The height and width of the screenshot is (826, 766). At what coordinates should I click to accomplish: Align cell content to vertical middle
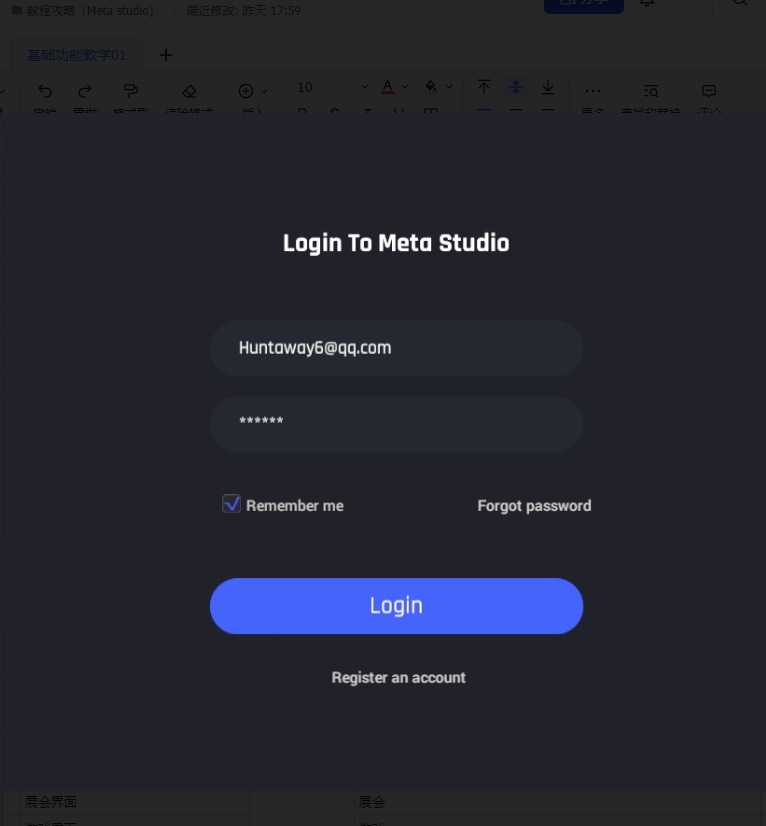[516, 88]
